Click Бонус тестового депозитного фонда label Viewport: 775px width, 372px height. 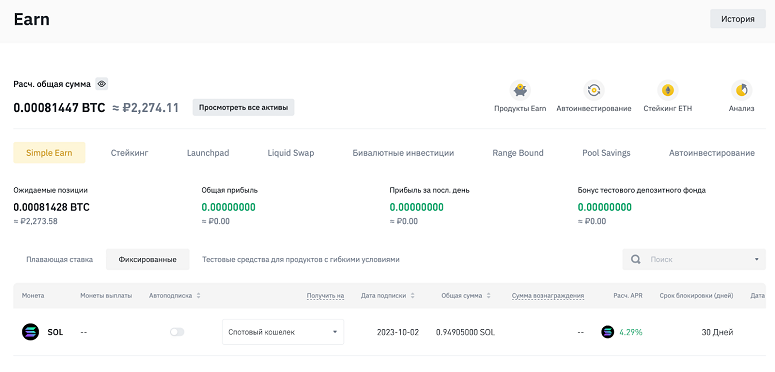click(642, 190)
